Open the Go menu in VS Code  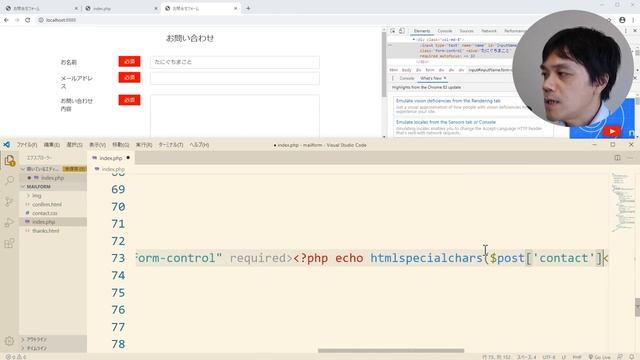pos(120,144)
